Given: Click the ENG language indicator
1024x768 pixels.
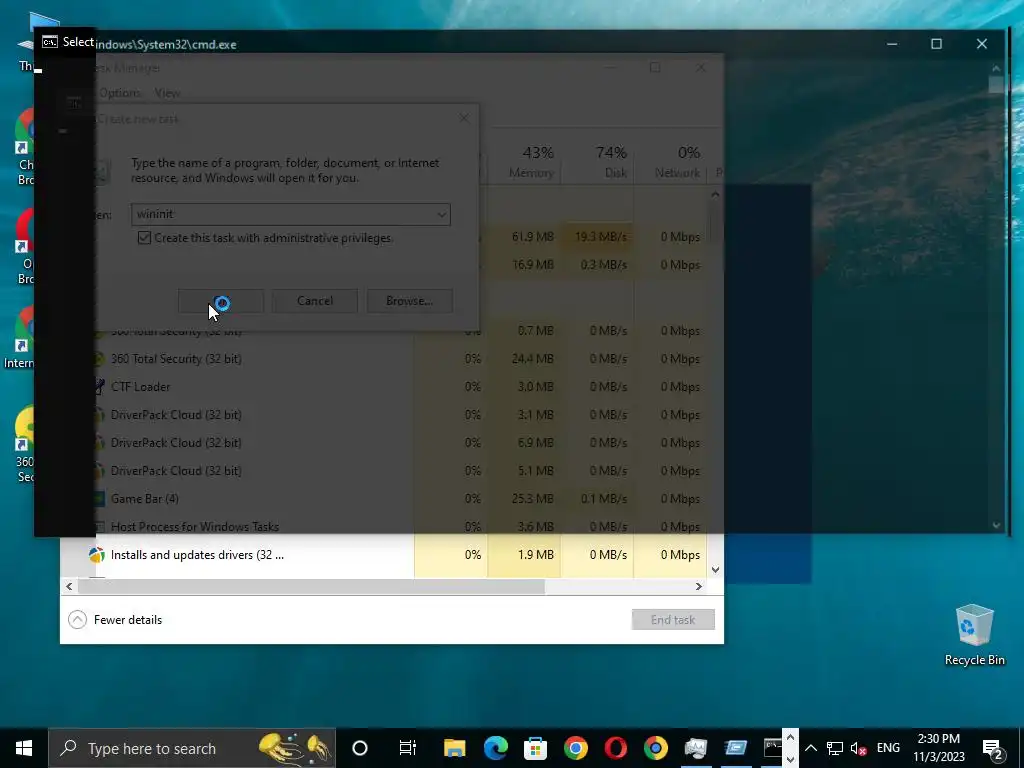Looking at the screenshot, I should point(888,748).
